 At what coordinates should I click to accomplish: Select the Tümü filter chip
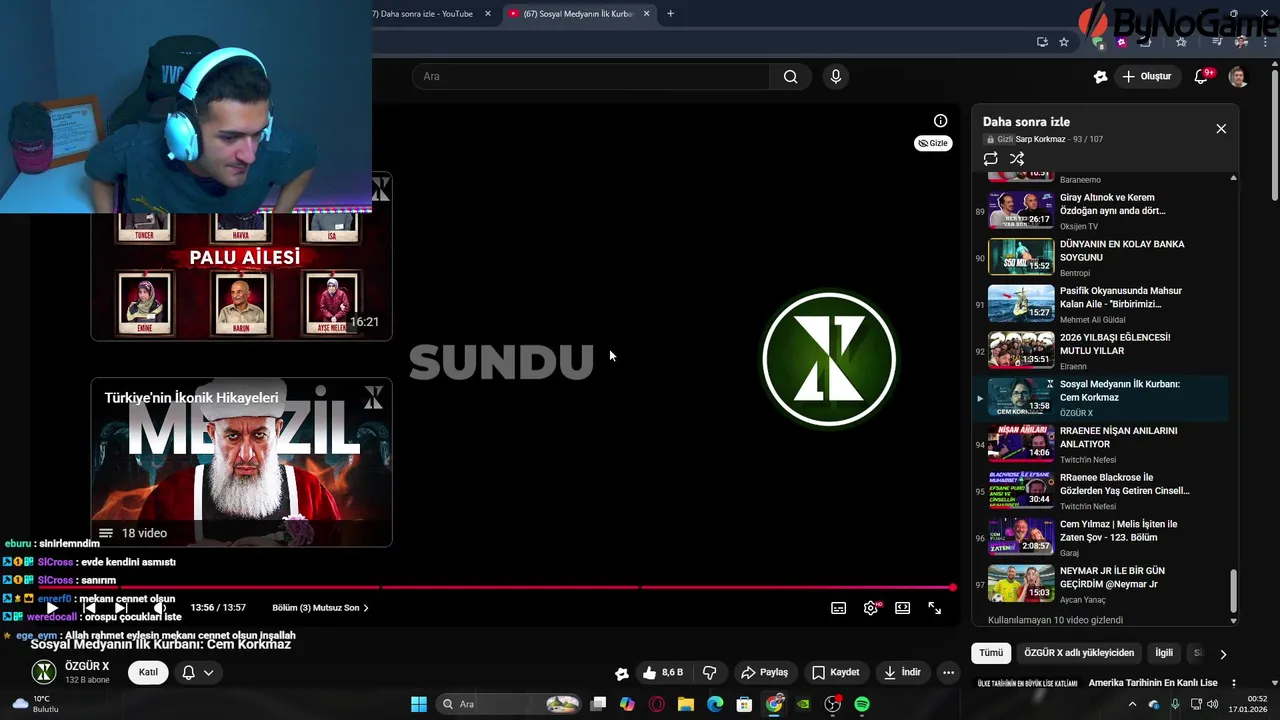(x=991, y=653)
